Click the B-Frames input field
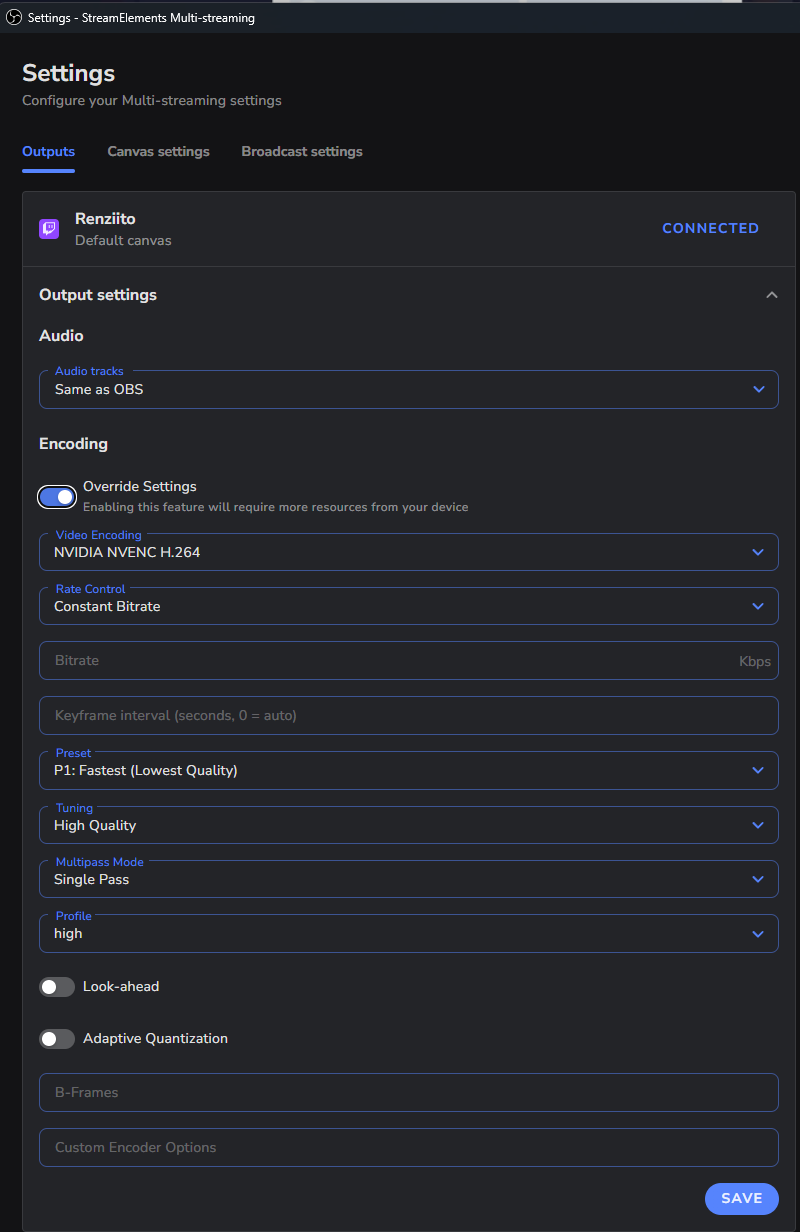This screenshot has width=800, height=1232. [x=409, y=1093]
